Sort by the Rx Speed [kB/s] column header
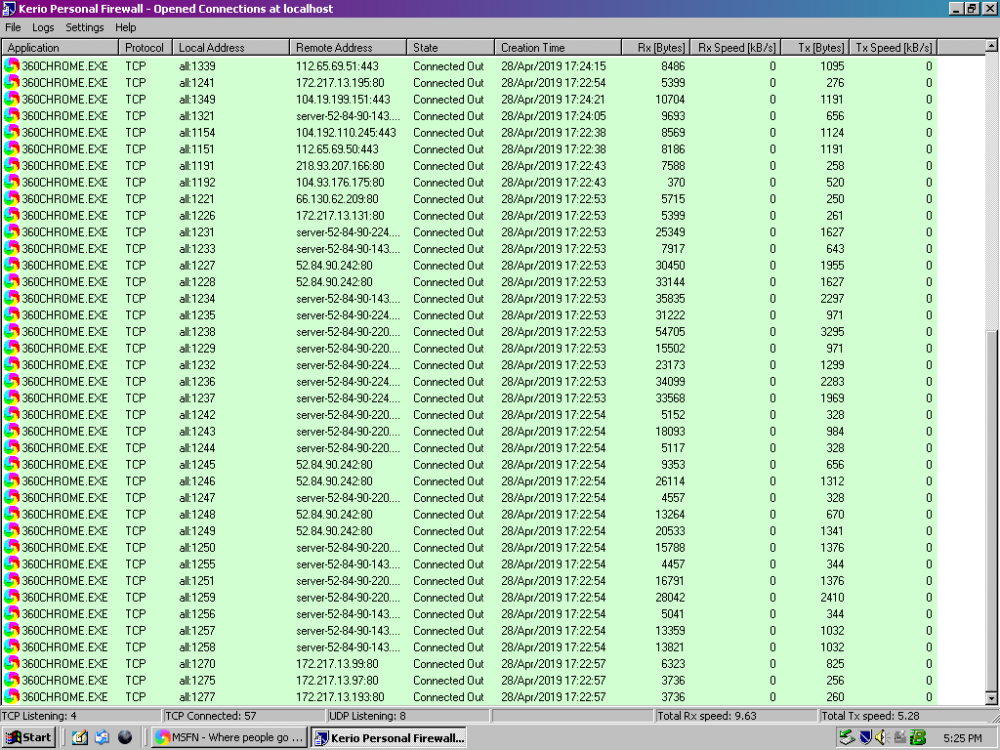This screenshot has height=750, width=1000. click(735, 48)
